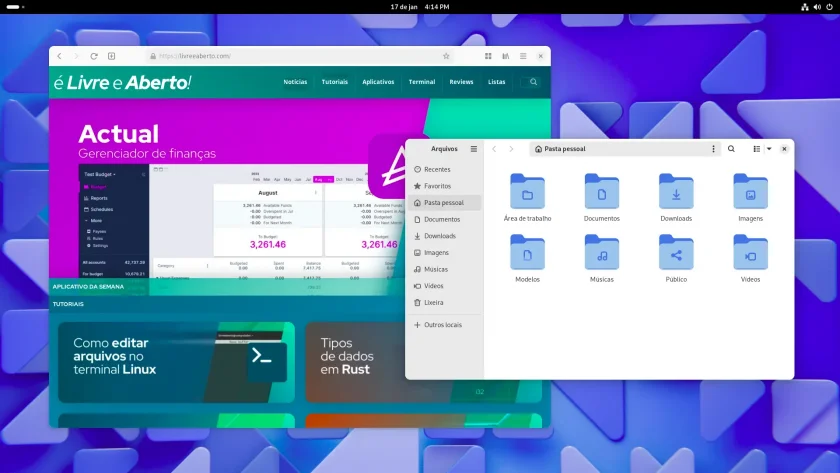Select Documentos in the sidebar
This screenshot has width=840, height=473.
pyautogui.click(x=445, y=219)
